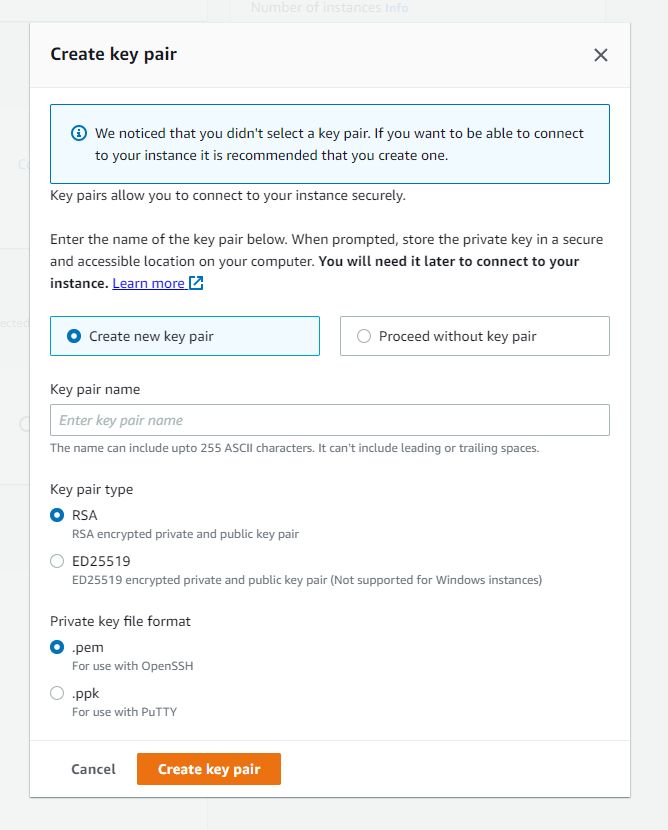Screen dimensions: 668x830
Task: Choose the .pem private key format
Action: coord(57,647)
